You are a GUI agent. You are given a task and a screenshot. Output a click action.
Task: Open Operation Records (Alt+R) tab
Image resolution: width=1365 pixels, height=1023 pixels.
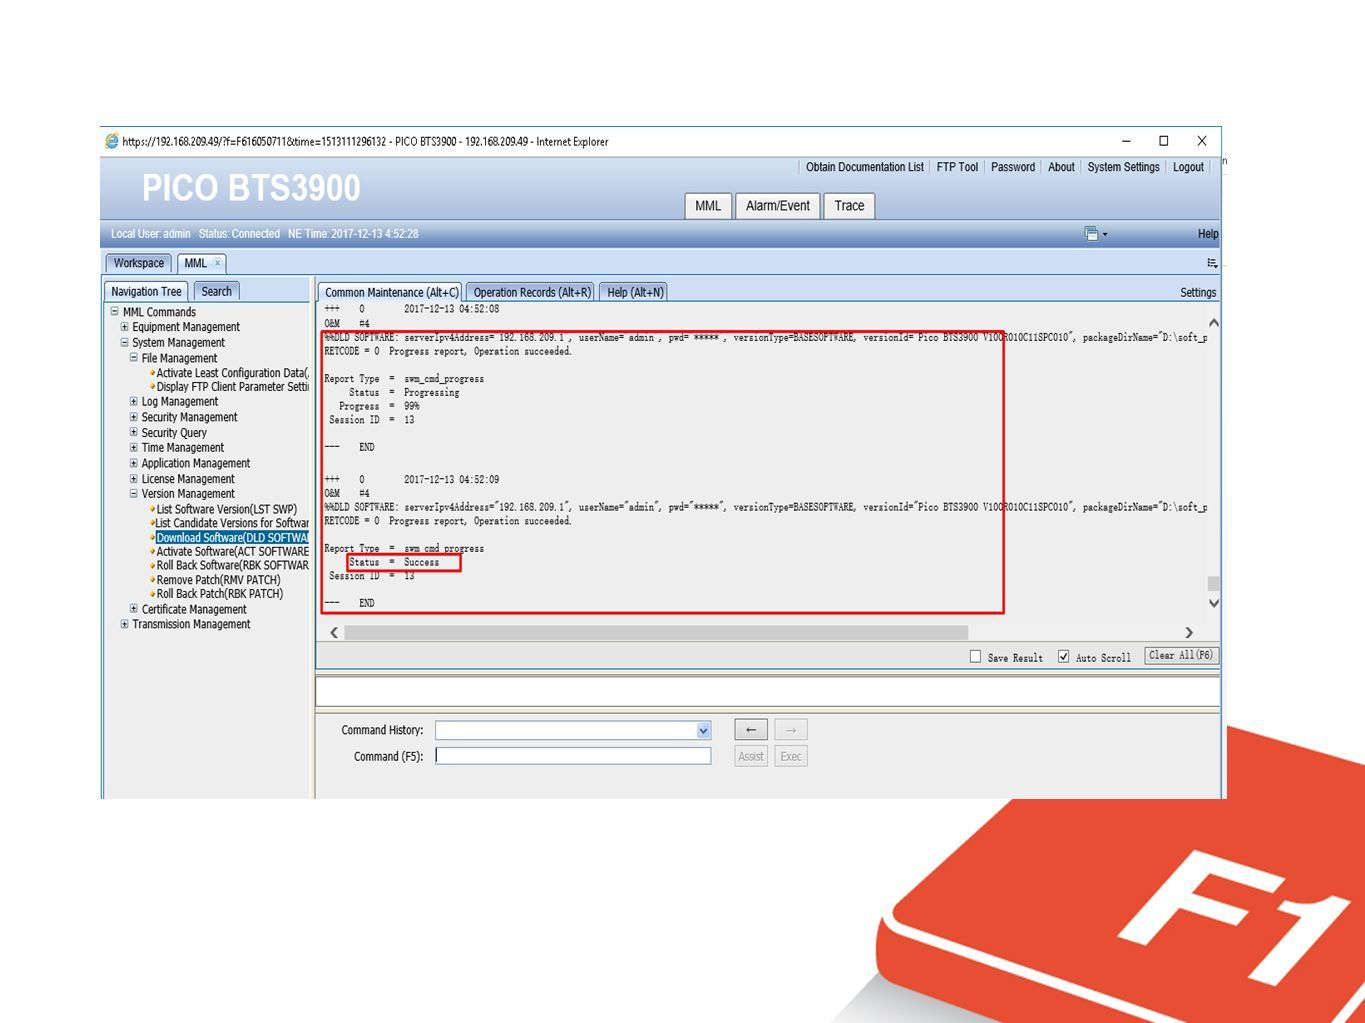point(532,292)
